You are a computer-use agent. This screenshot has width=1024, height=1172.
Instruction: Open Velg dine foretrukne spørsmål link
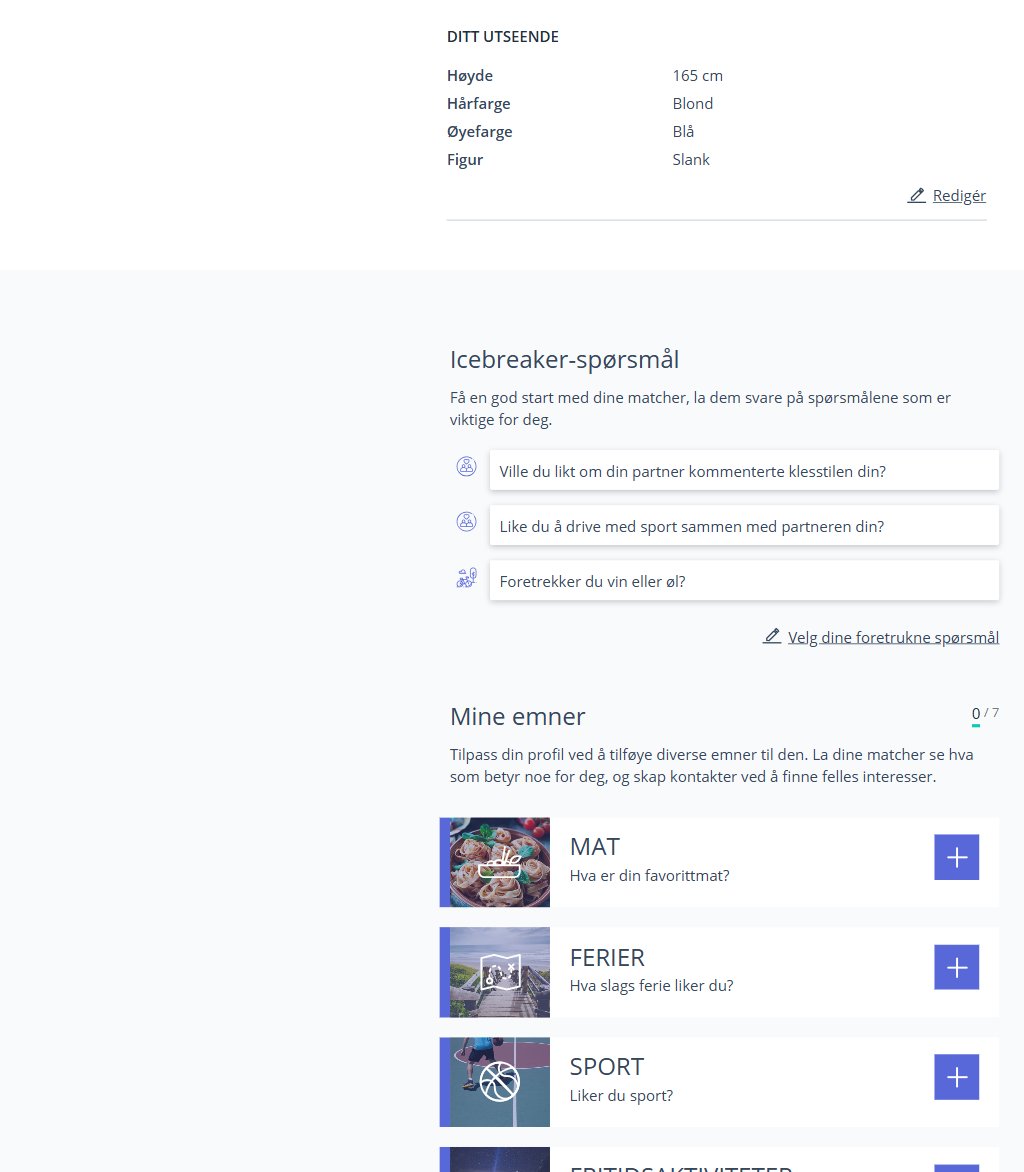tap(893, 638)
